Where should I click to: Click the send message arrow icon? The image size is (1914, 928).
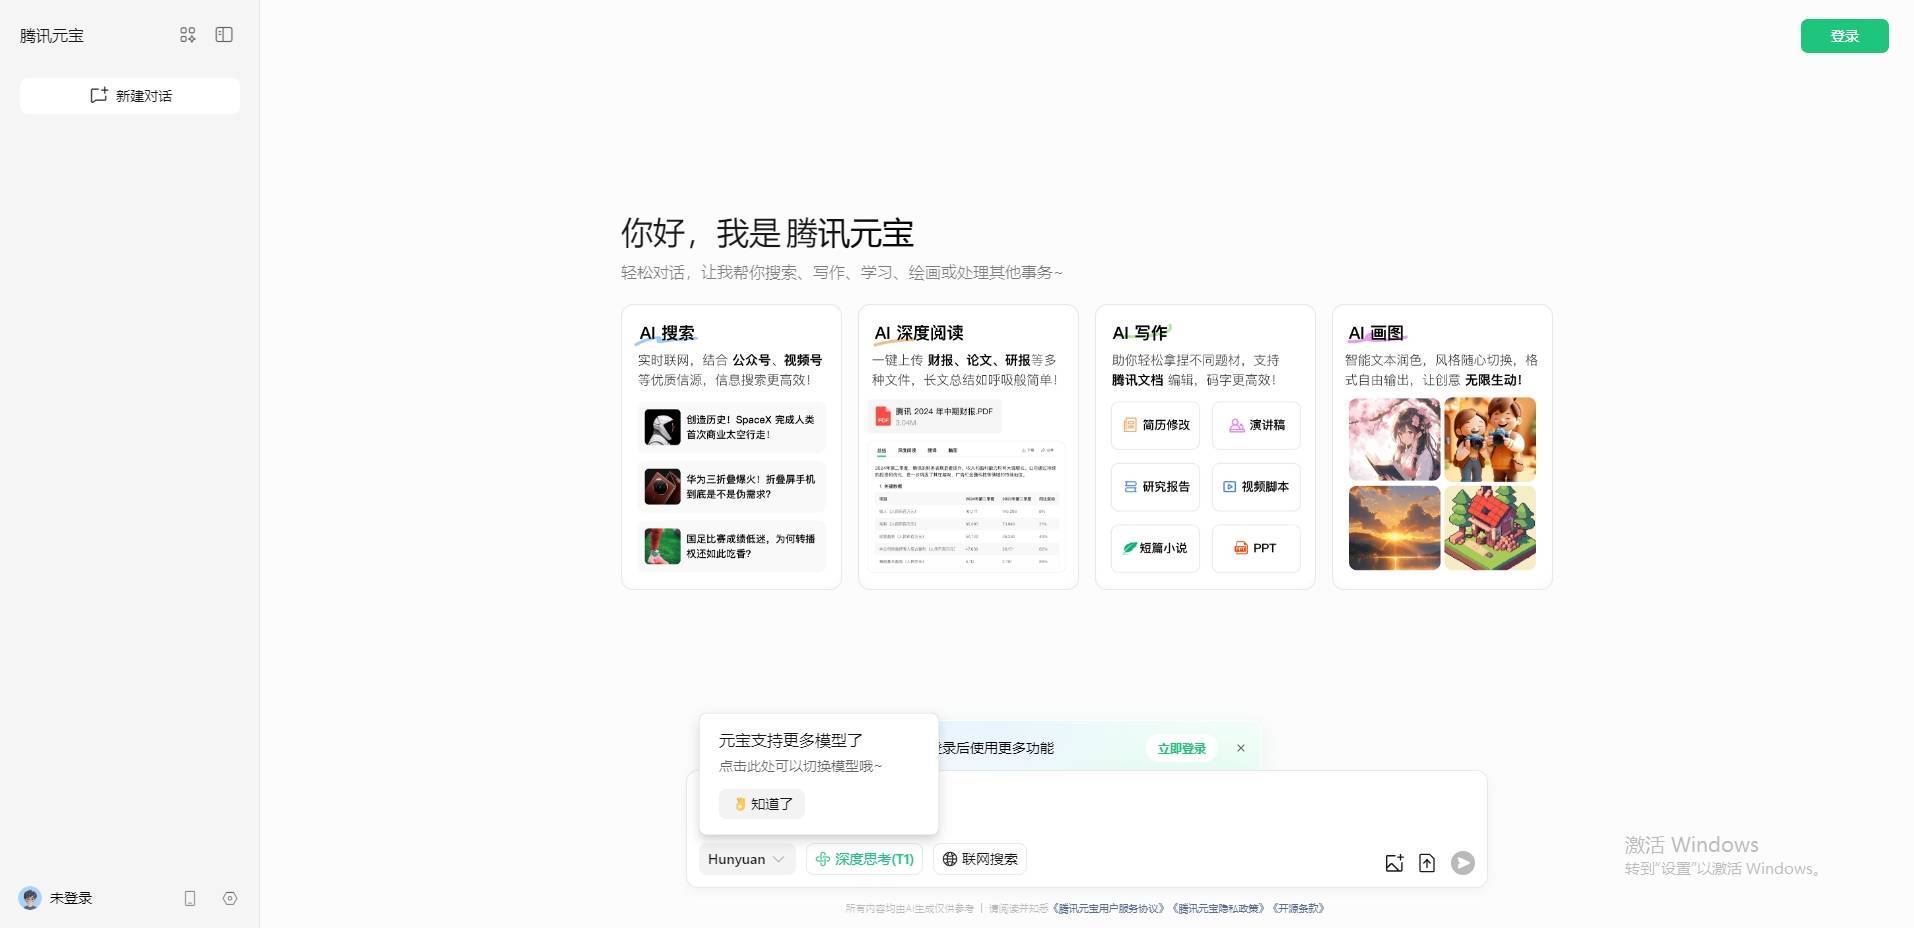pos(1463,863)
